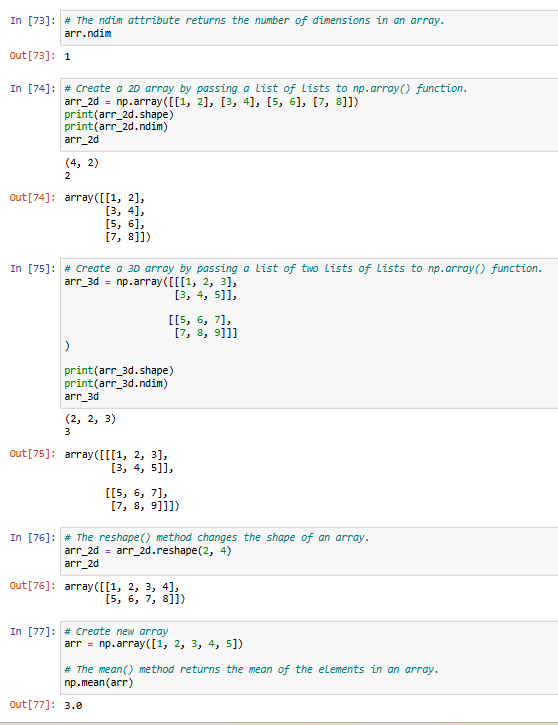
Task: Click the 'In [76]:' prompt label
Action: click(x=33, y=537)
